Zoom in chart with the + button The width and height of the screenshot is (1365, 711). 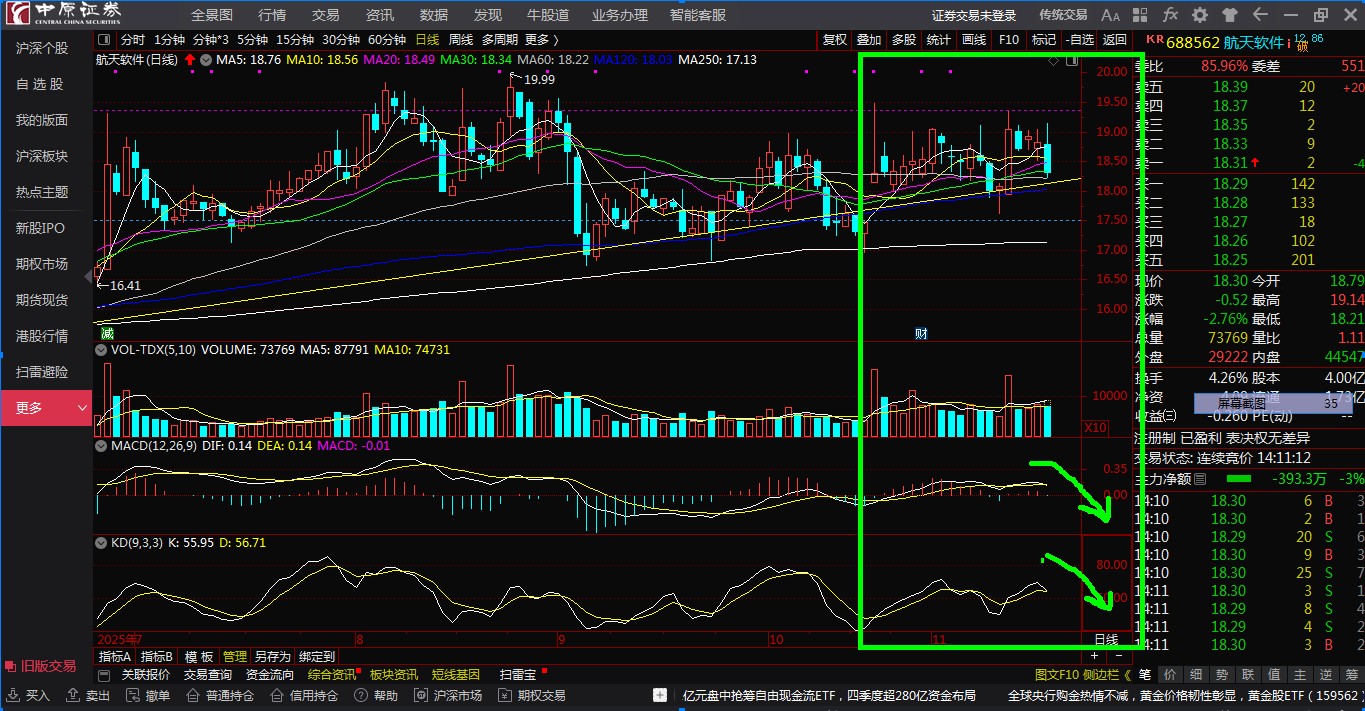click(1094, 656)
